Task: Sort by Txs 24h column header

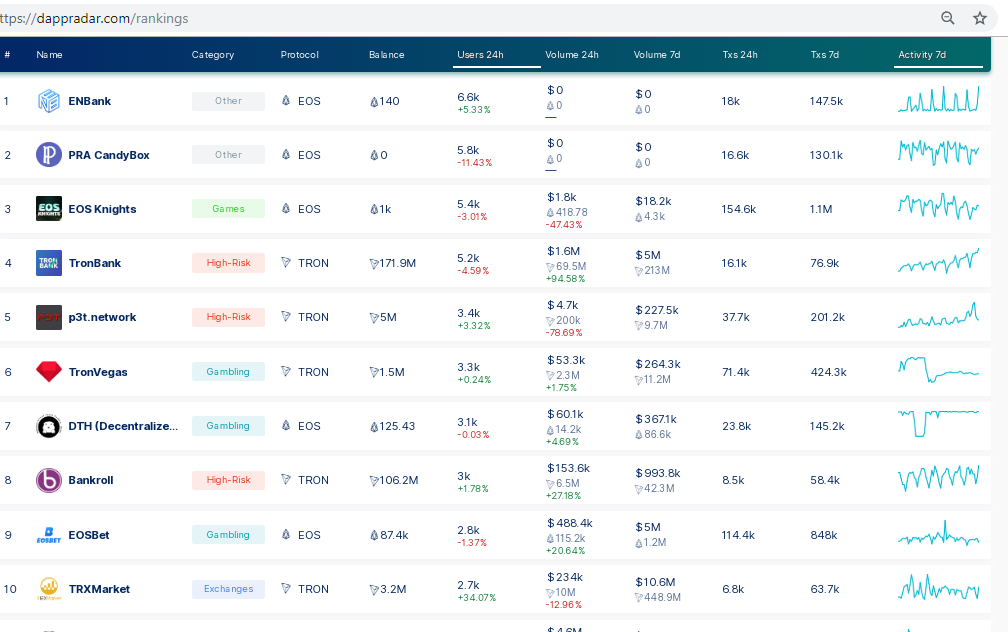Action: [x=740, y=55]
